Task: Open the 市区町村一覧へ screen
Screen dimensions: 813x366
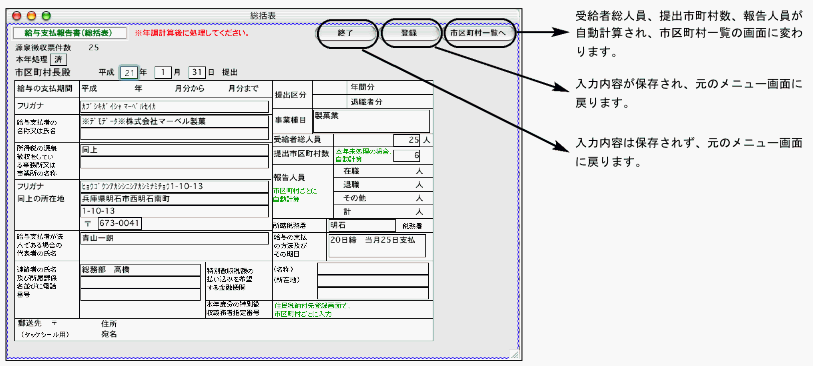Action: pyautogui.click(x=480, y=33)
